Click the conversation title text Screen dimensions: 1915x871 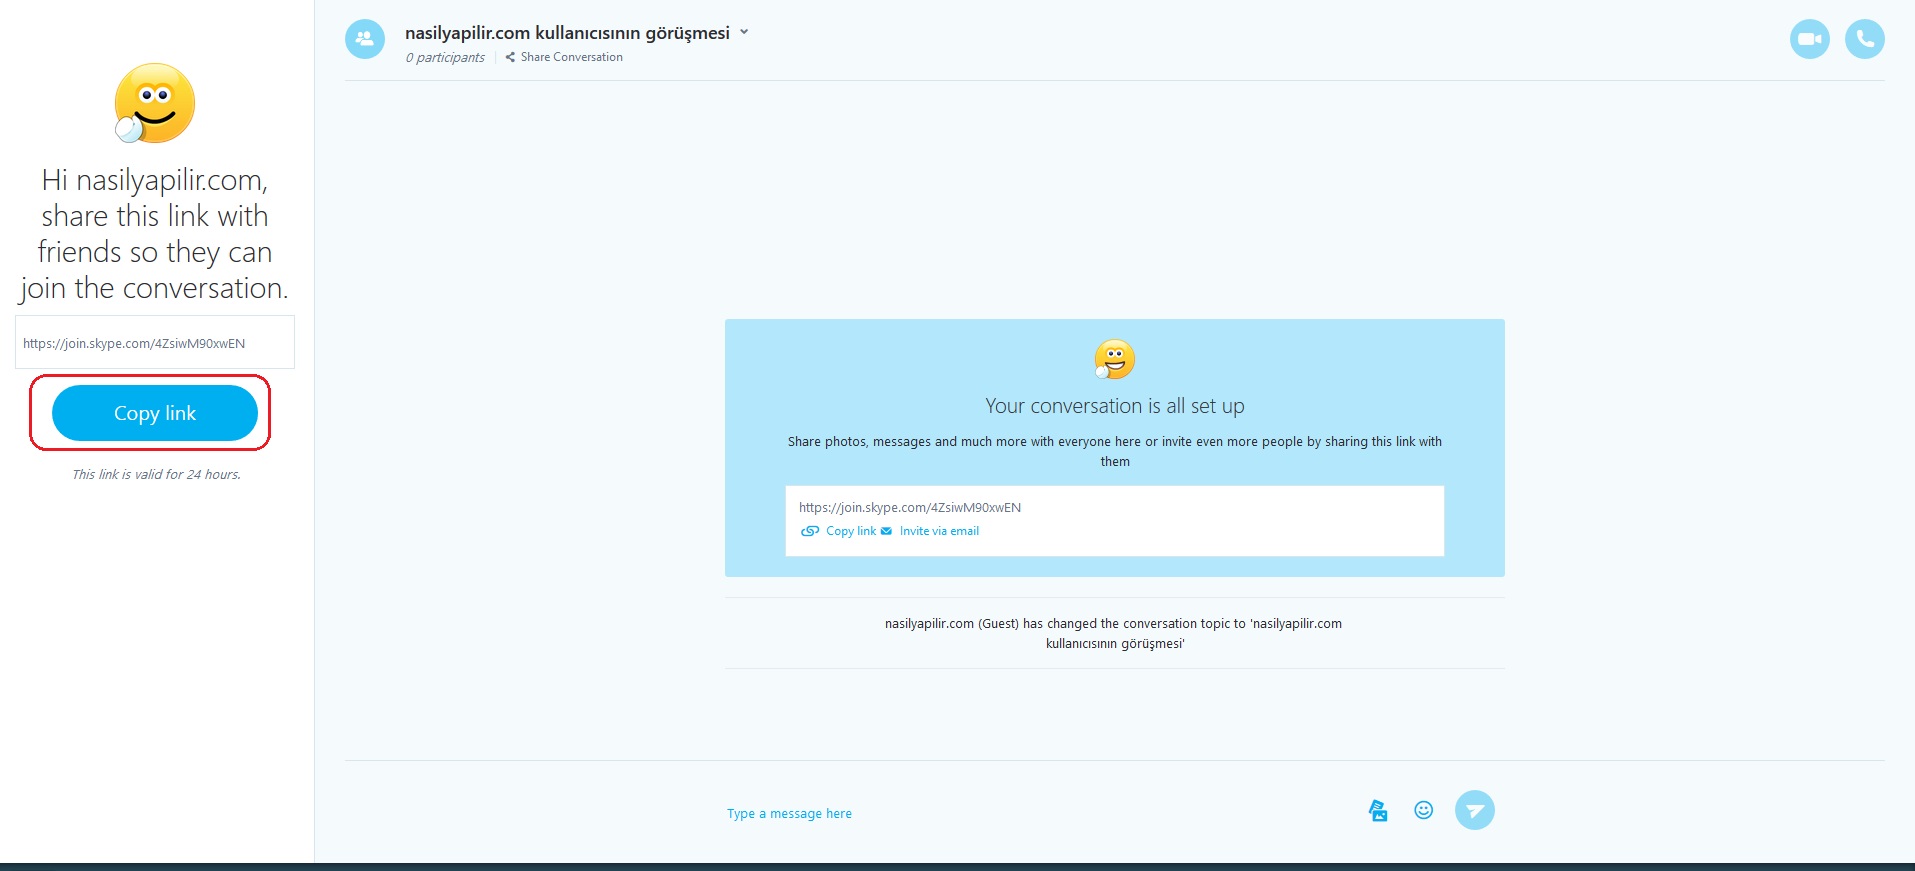coord(567,33)
